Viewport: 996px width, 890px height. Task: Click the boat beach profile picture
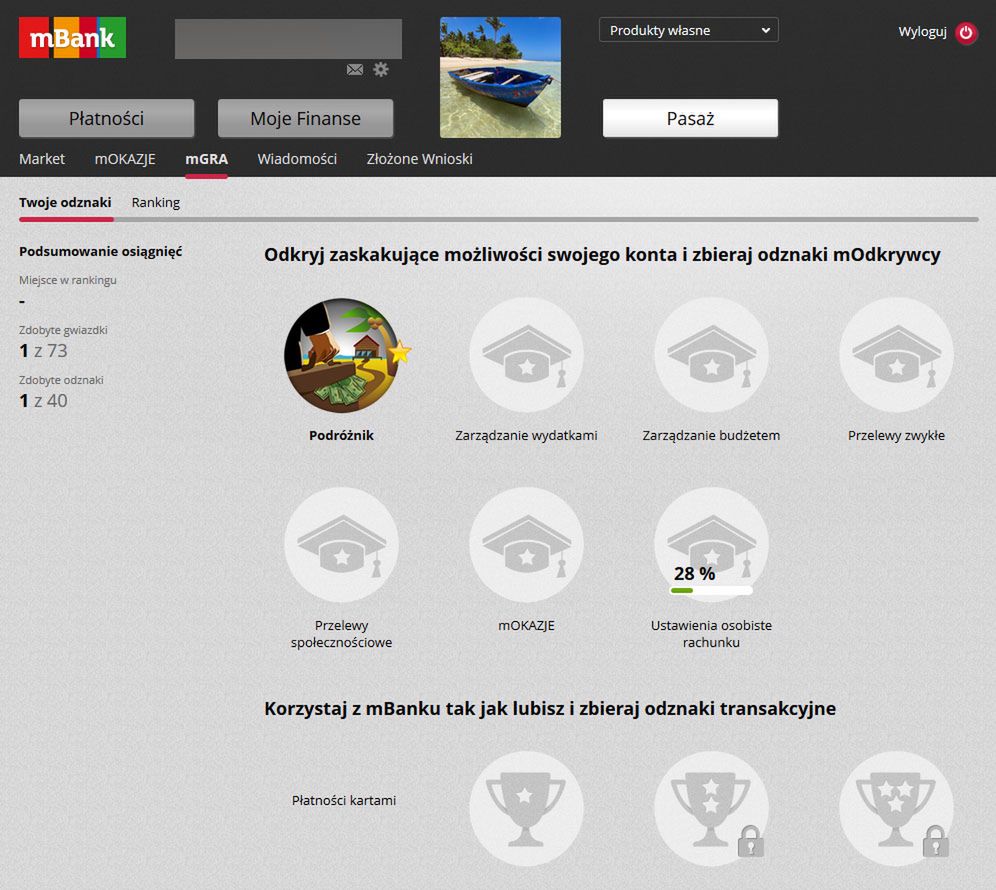point(501,78)
